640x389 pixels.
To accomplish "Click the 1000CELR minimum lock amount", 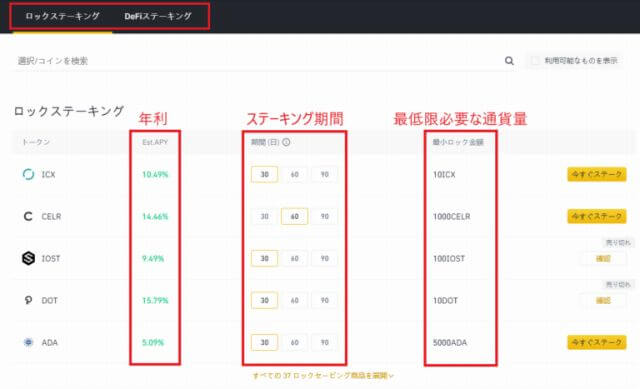I will coord(451,216).
